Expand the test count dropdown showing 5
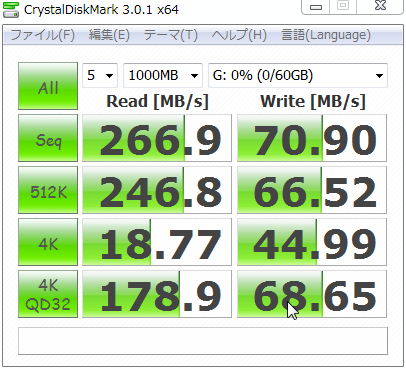This screenshot has height=369, width=406. [x=100, y=75]
